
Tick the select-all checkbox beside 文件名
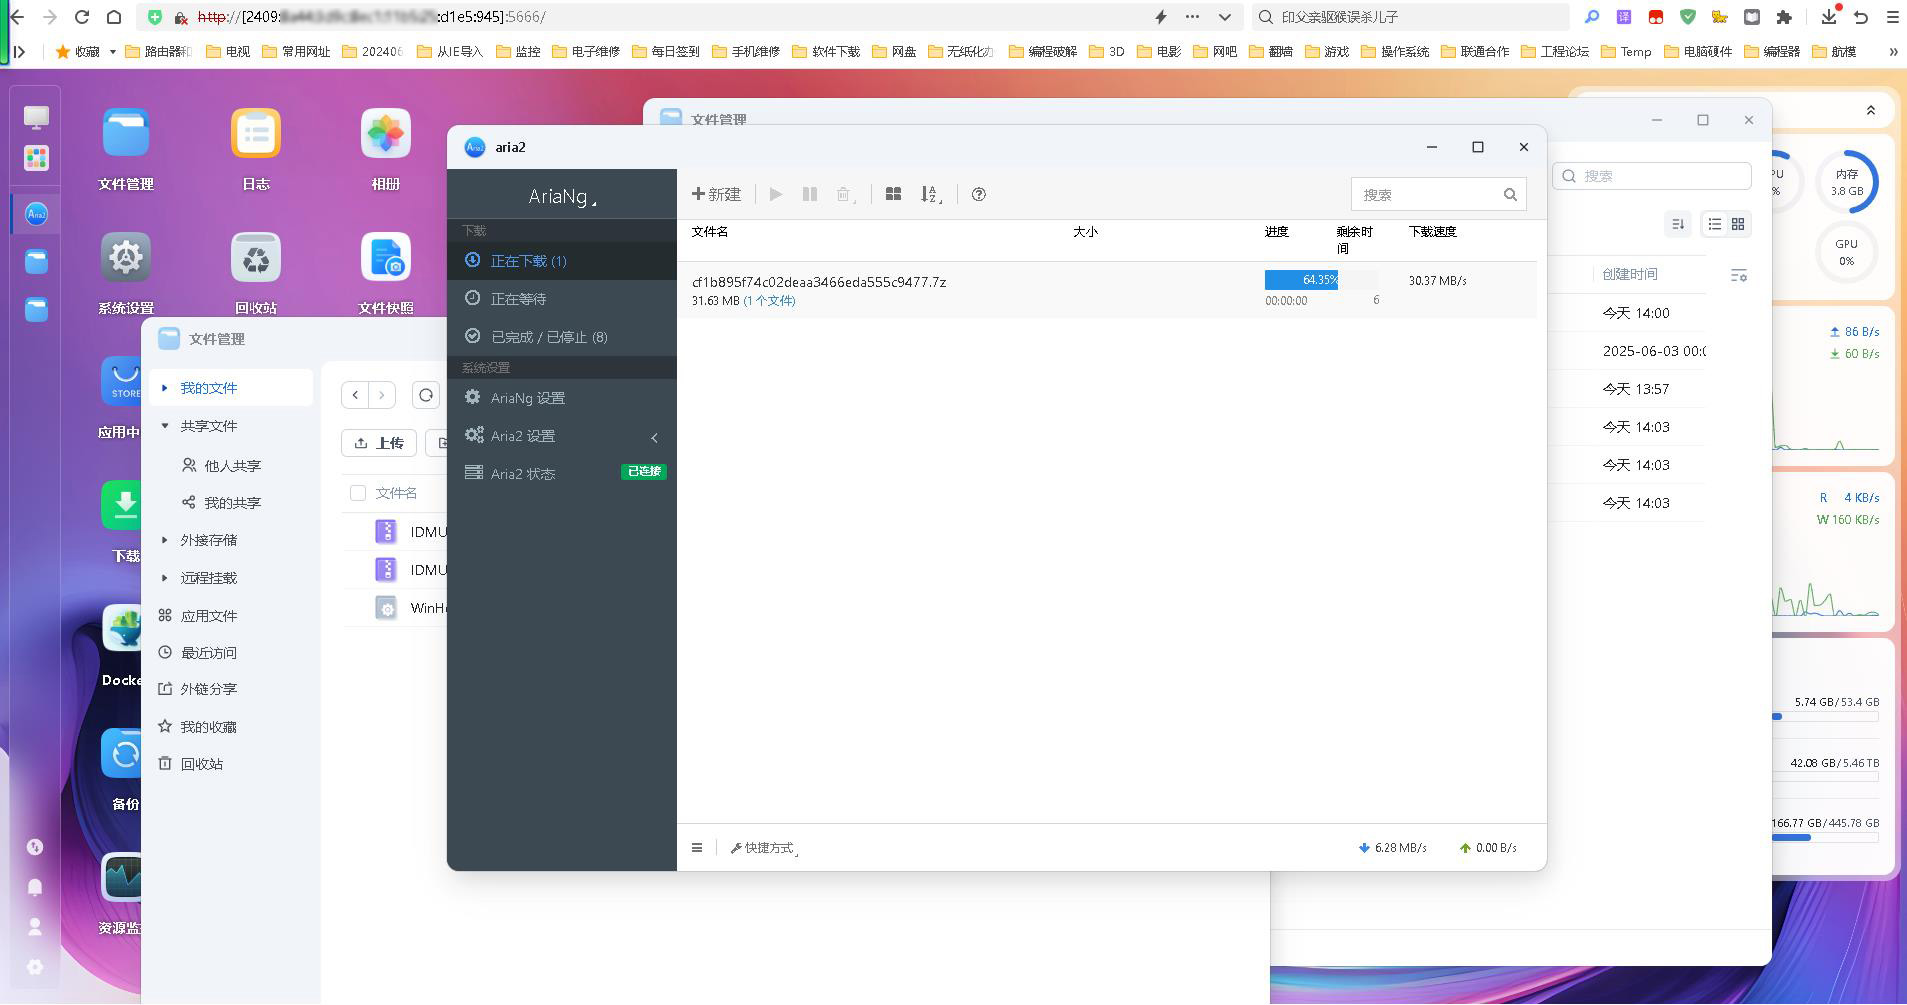point(358,493)
